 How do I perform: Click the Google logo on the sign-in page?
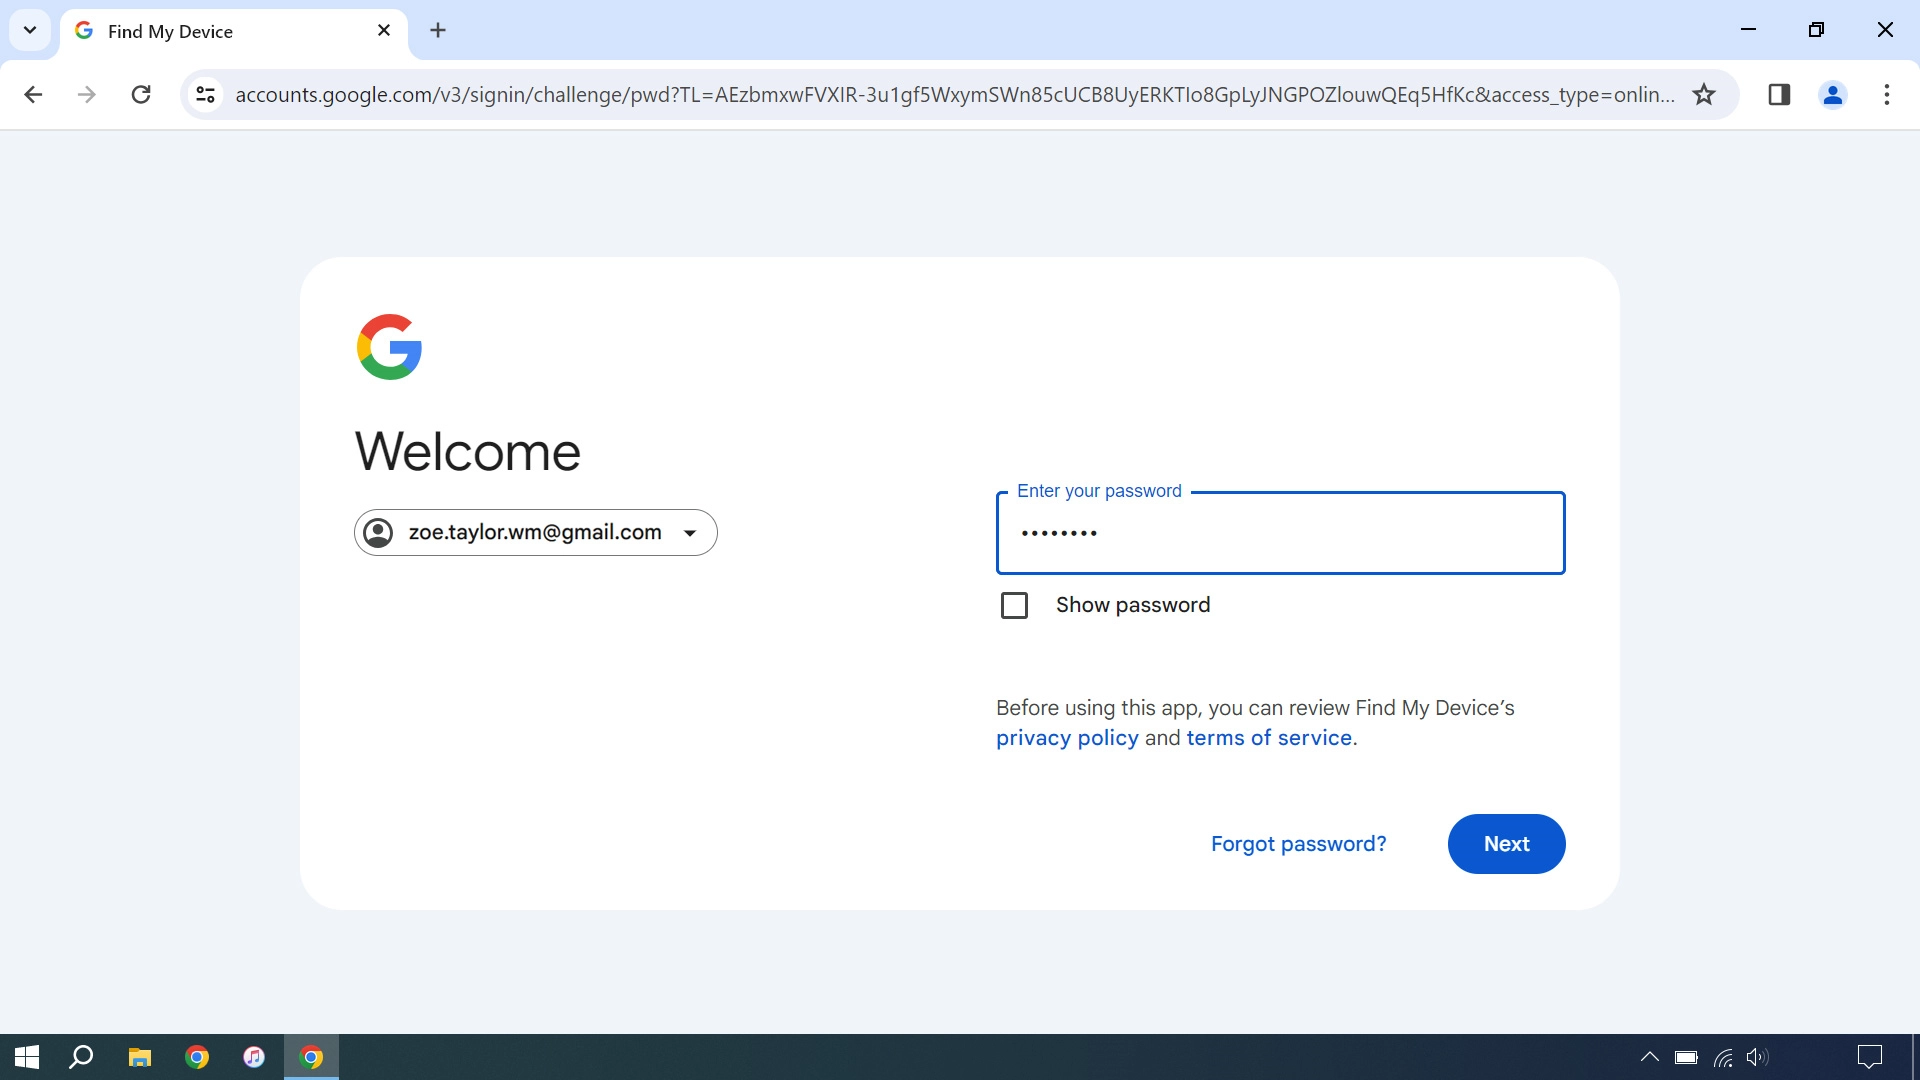(389, 347)
